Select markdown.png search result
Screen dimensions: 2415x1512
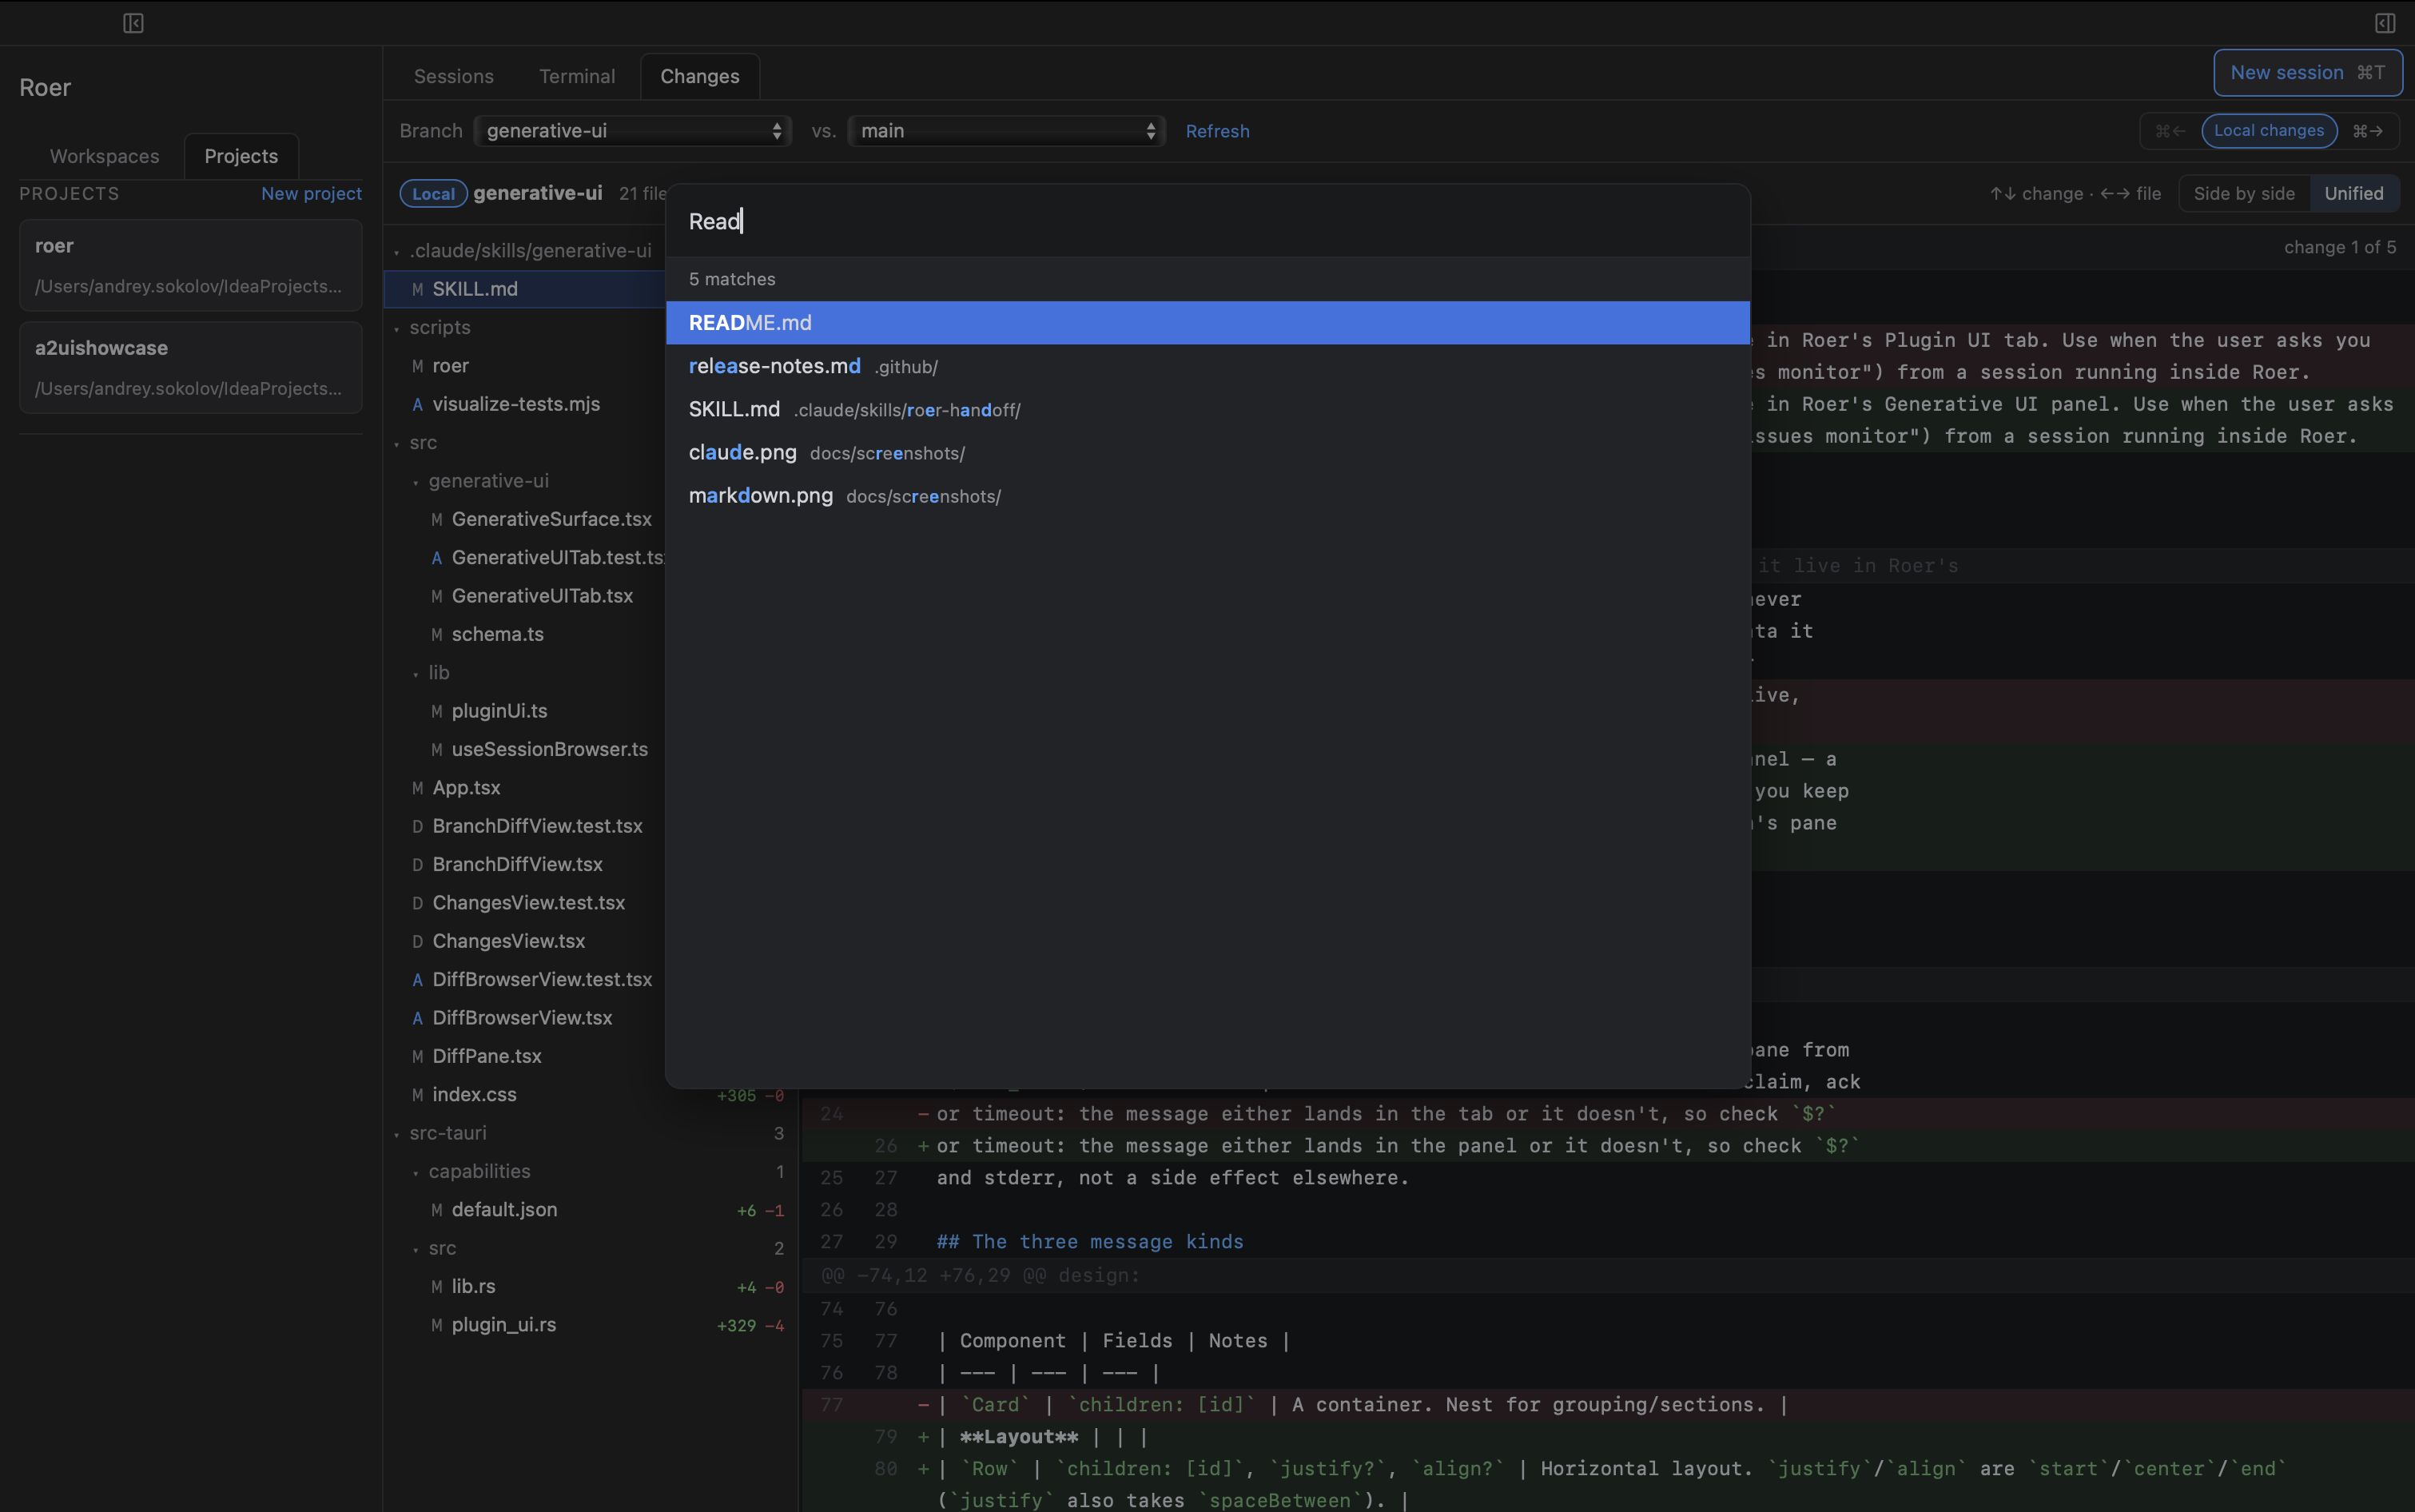(1208, 495)
